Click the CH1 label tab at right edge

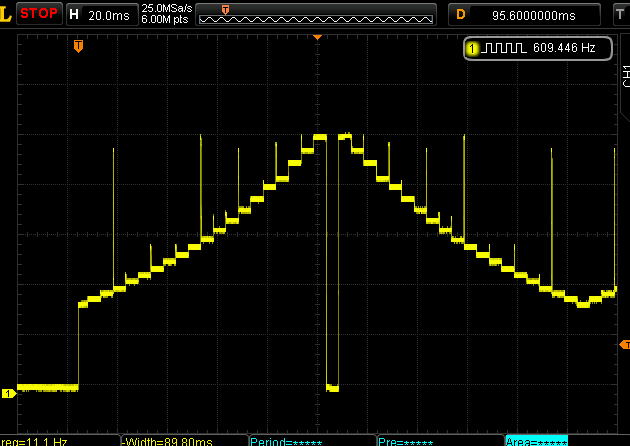(x=626, y=76)
